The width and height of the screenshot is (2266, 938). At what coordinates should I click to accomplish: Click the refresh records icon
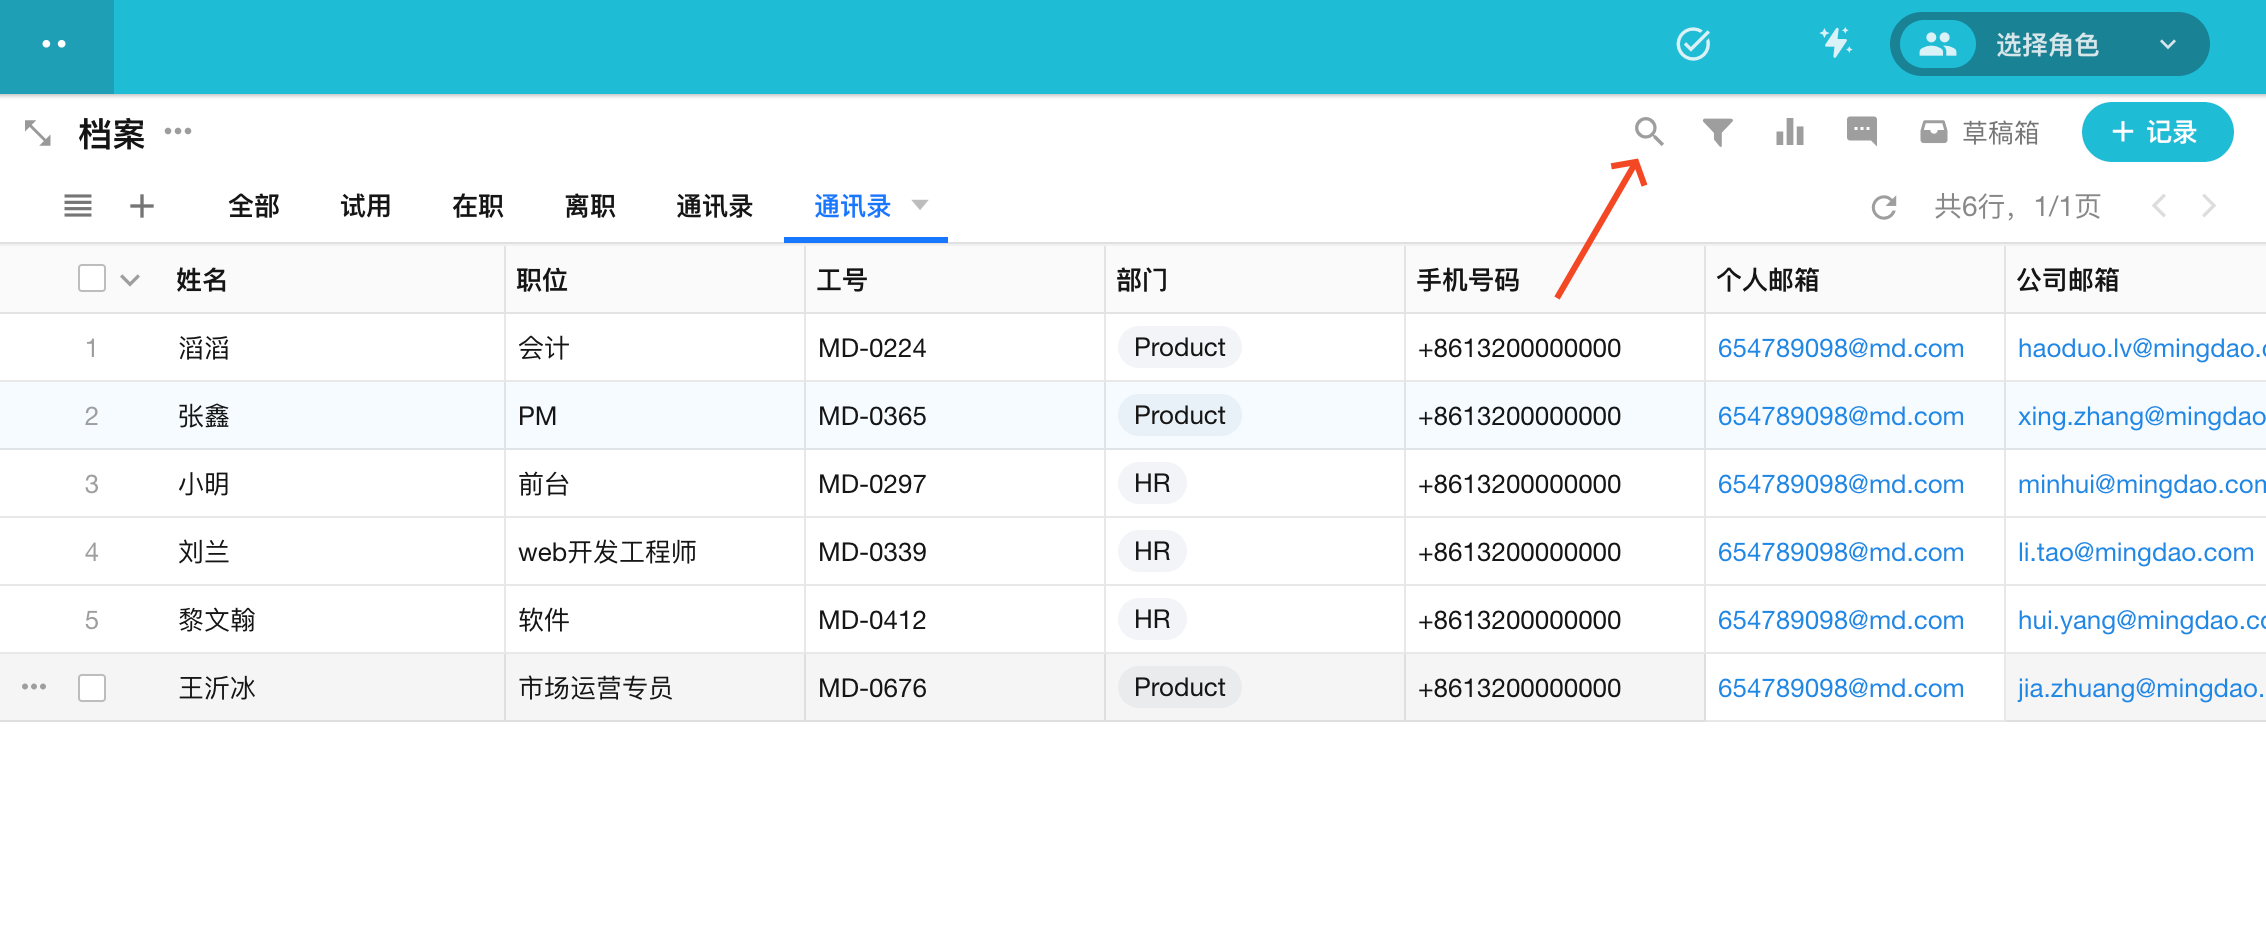(x=1883, y=207)
